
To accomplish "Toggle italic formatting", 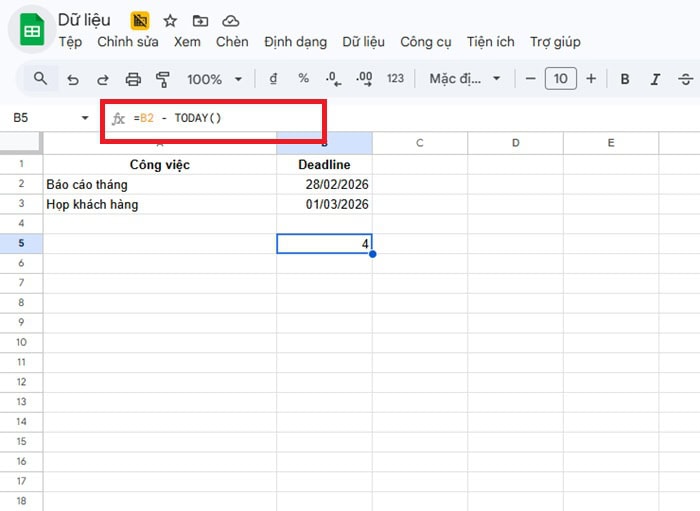I will 655,79.
